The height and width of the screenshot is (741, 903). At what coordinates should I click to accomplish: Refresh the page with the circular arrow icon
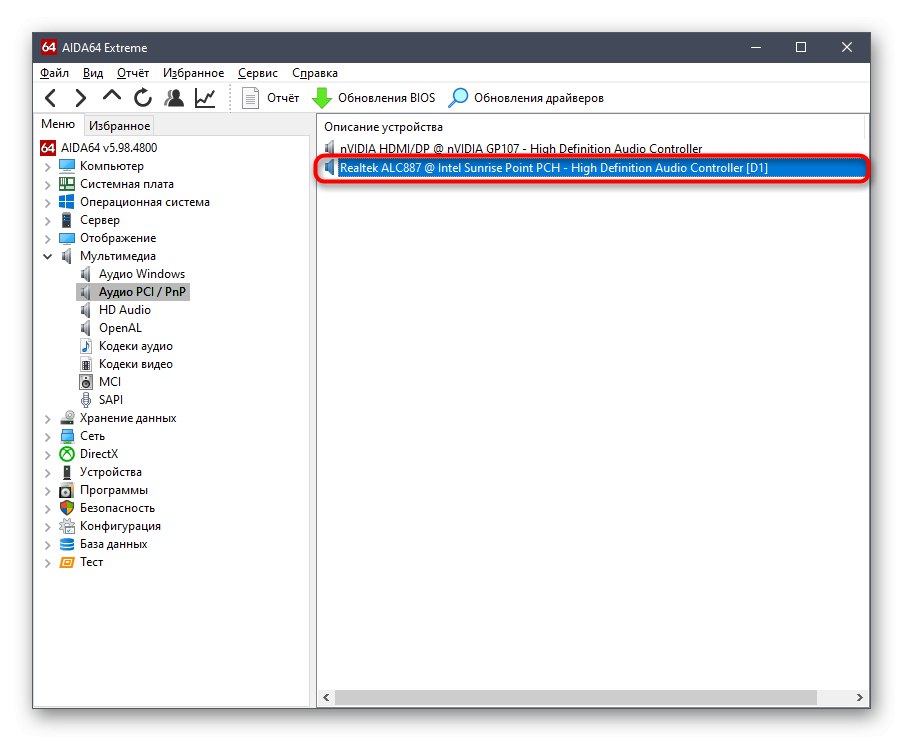pyautogui.click(x=143, y=98)
